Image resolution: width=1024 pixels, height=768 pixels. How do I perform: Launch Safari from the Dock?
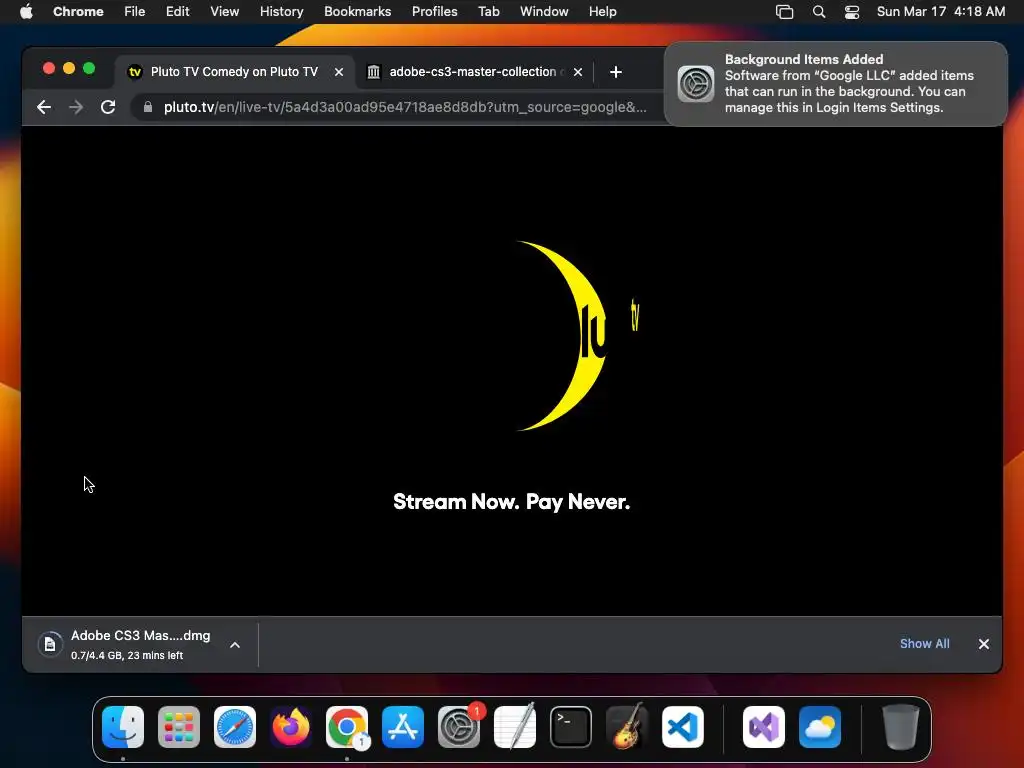[235, 727]
